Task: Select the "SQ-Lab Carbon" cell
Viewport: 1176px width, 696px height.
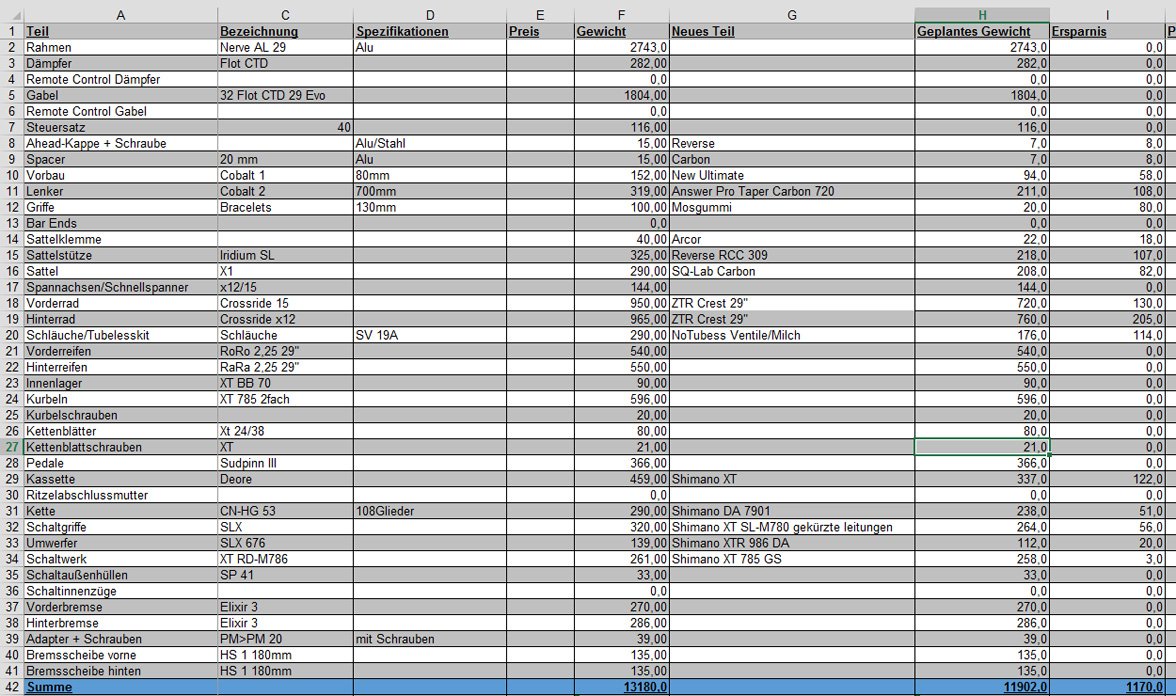Action: [x=791, y=272]
